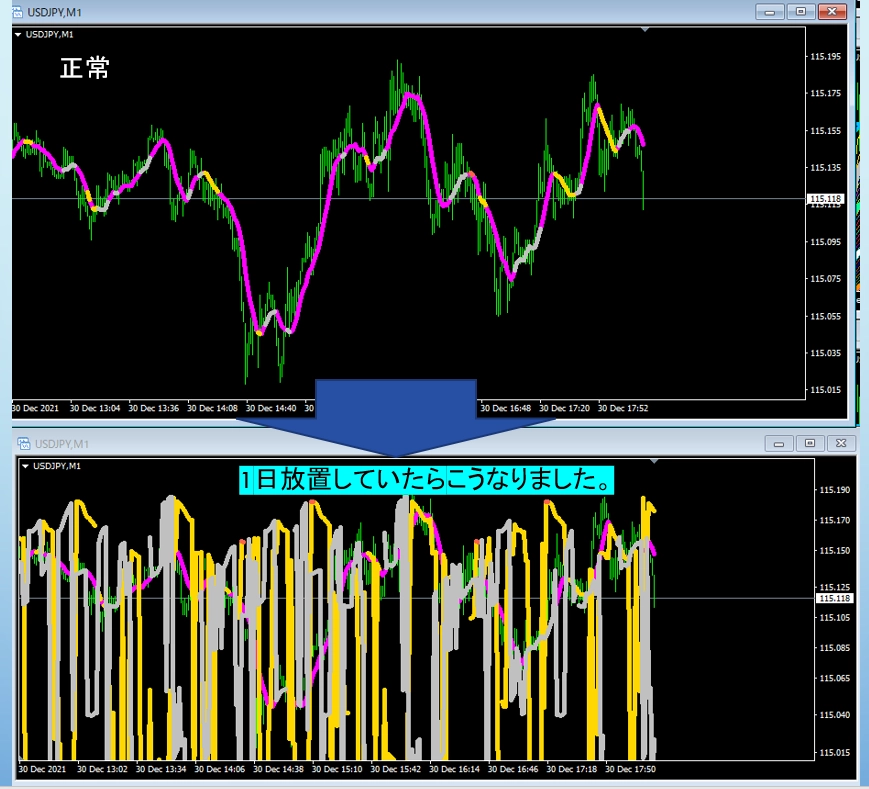The image size is (869, 789).
Task: Maximize the bottom USDJPY,M1 chart window
Action: pyautogui.click(x=810, y=443)
